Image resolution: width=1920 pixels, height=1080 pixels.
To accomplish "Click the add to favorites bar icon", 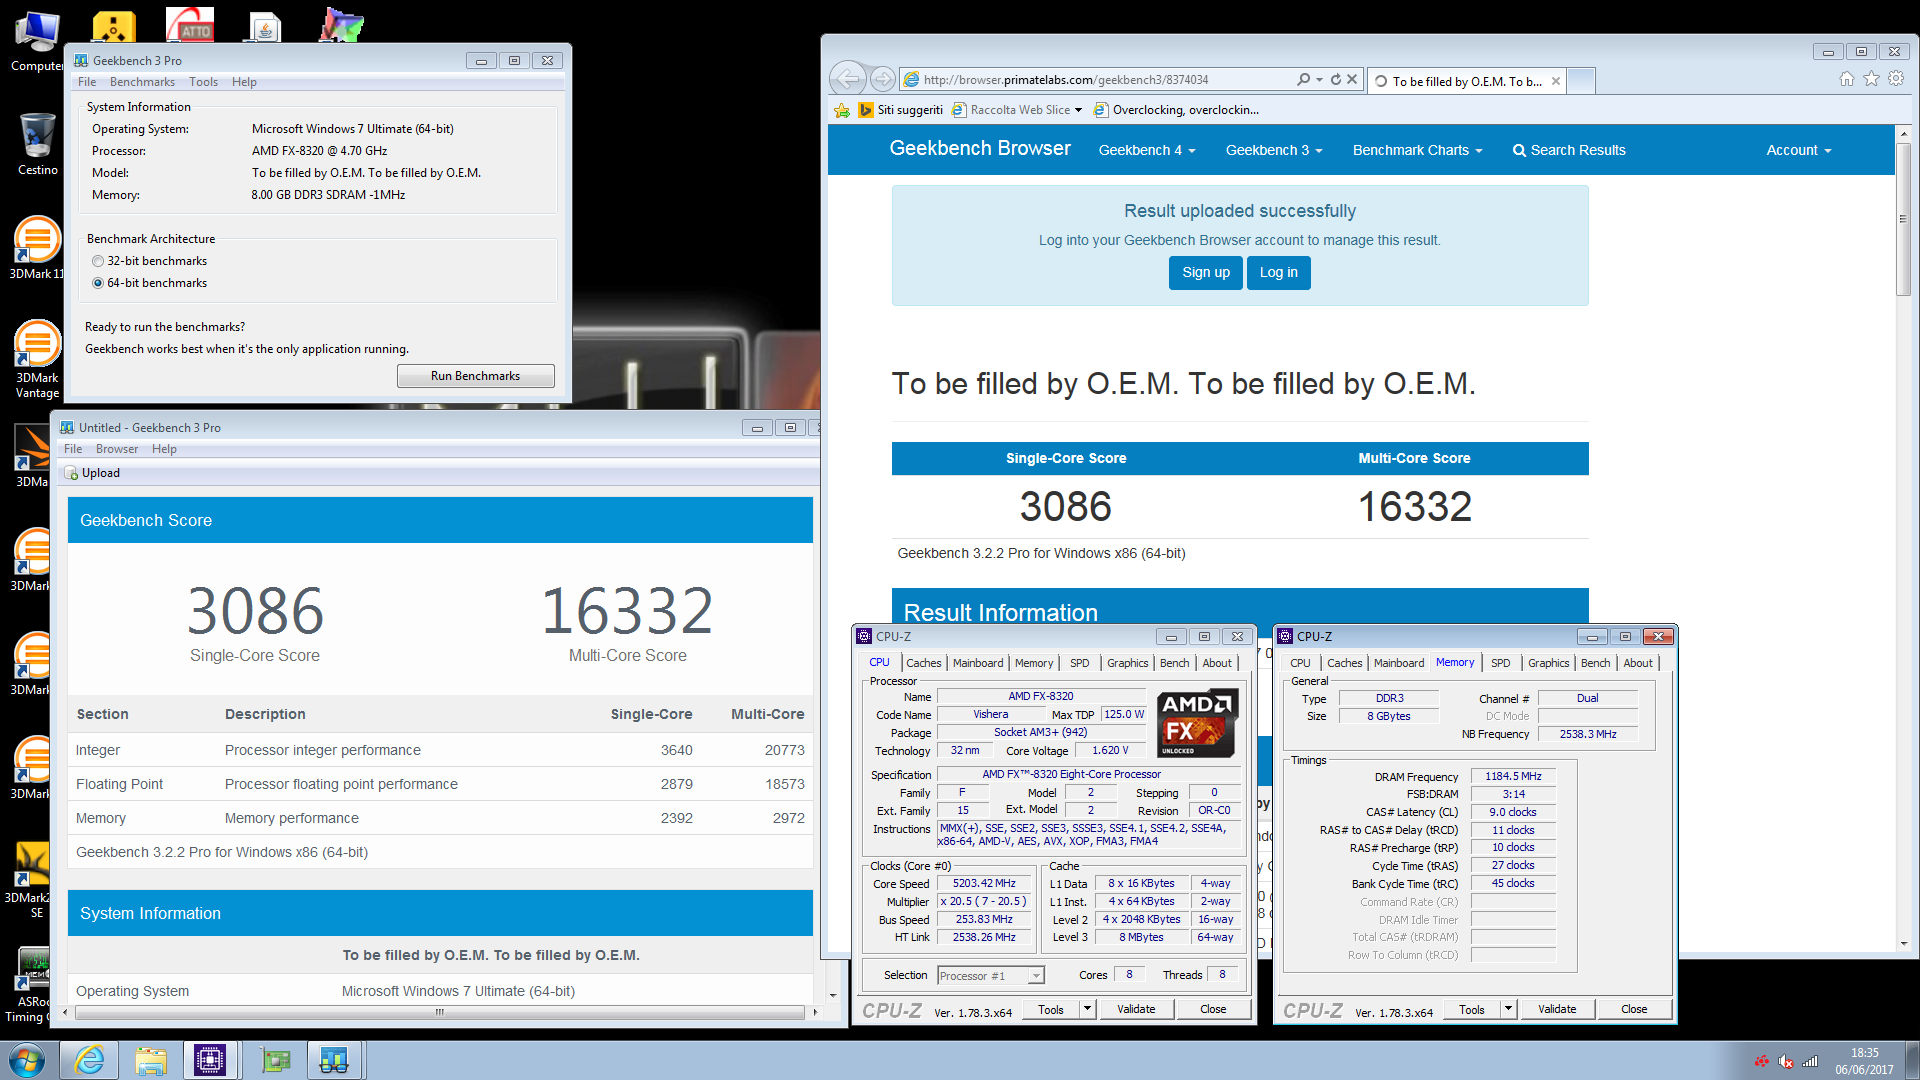I will click(842, 110).
